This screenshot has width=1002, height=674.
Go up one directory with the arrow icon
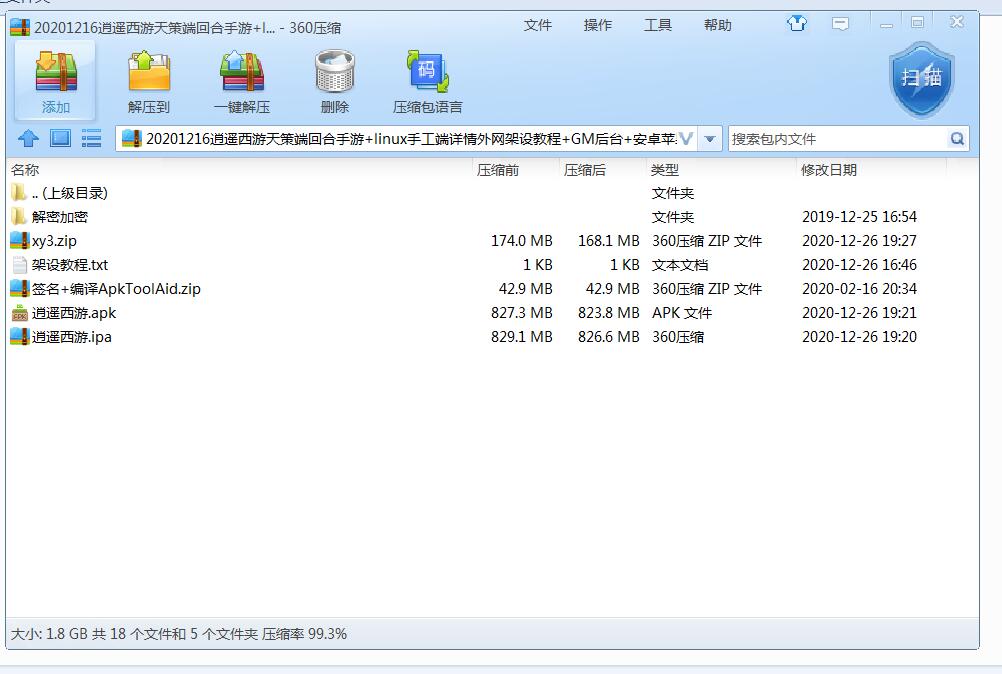click(x=29, y=139)
